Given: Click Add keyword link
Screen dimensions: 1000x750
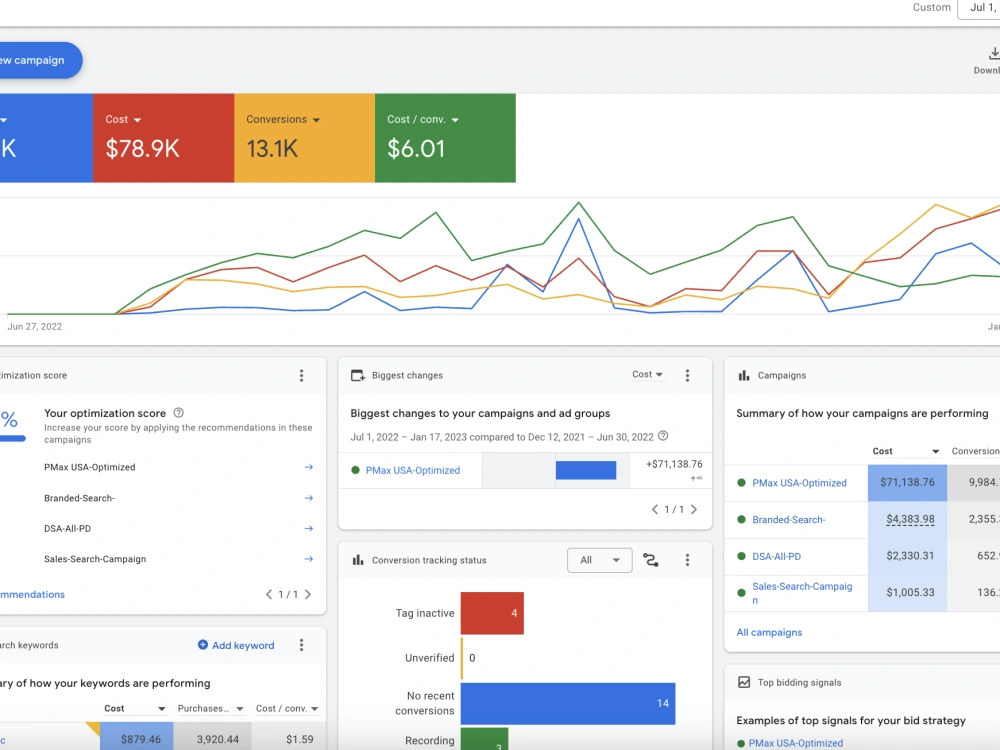Looking at the screenshot, I should (236, 645).
